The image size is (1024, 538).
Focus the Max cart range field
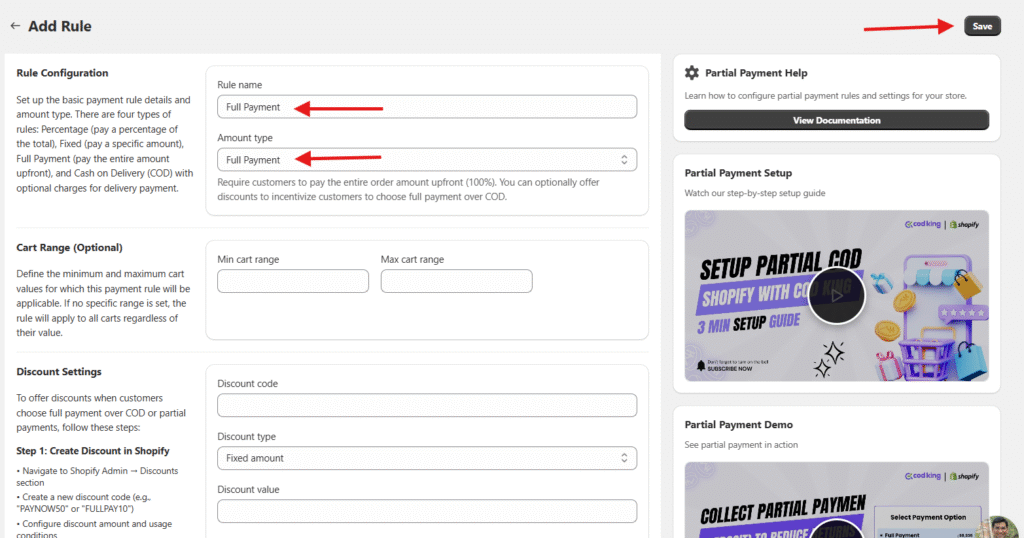tap(456, 281)
